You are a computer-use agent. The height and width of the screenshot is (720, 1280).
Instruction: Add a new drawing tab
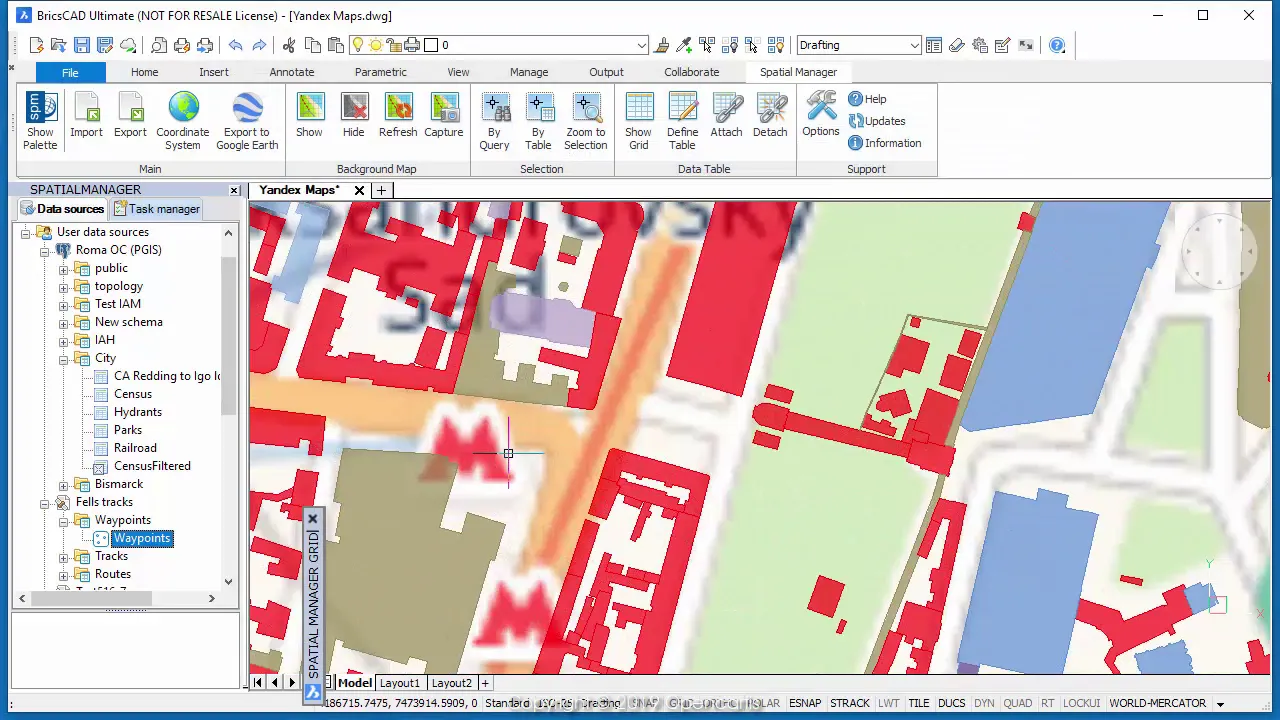[x=381, y=190]
